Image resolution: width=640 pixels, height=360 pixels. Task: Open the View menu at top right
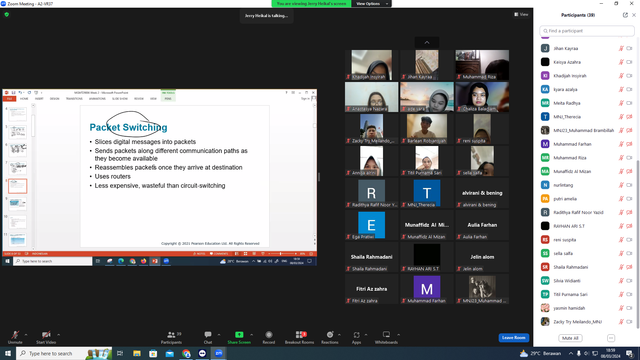(x=521, y=14)
